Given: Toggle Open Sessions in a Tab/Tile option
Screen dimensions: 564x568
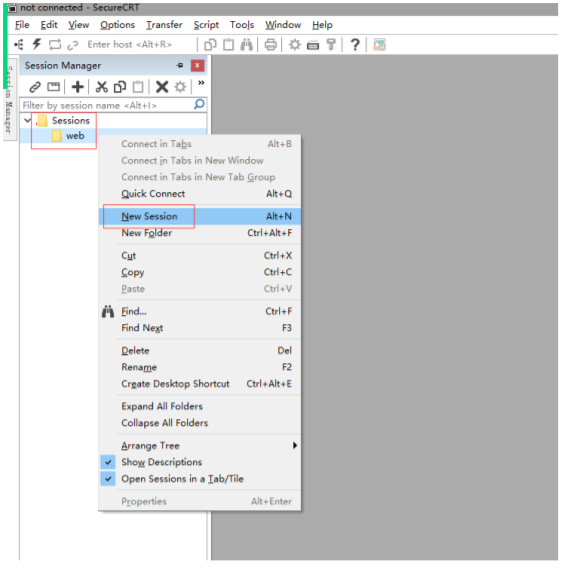Looking at the screenshot, I should point(200,479).
